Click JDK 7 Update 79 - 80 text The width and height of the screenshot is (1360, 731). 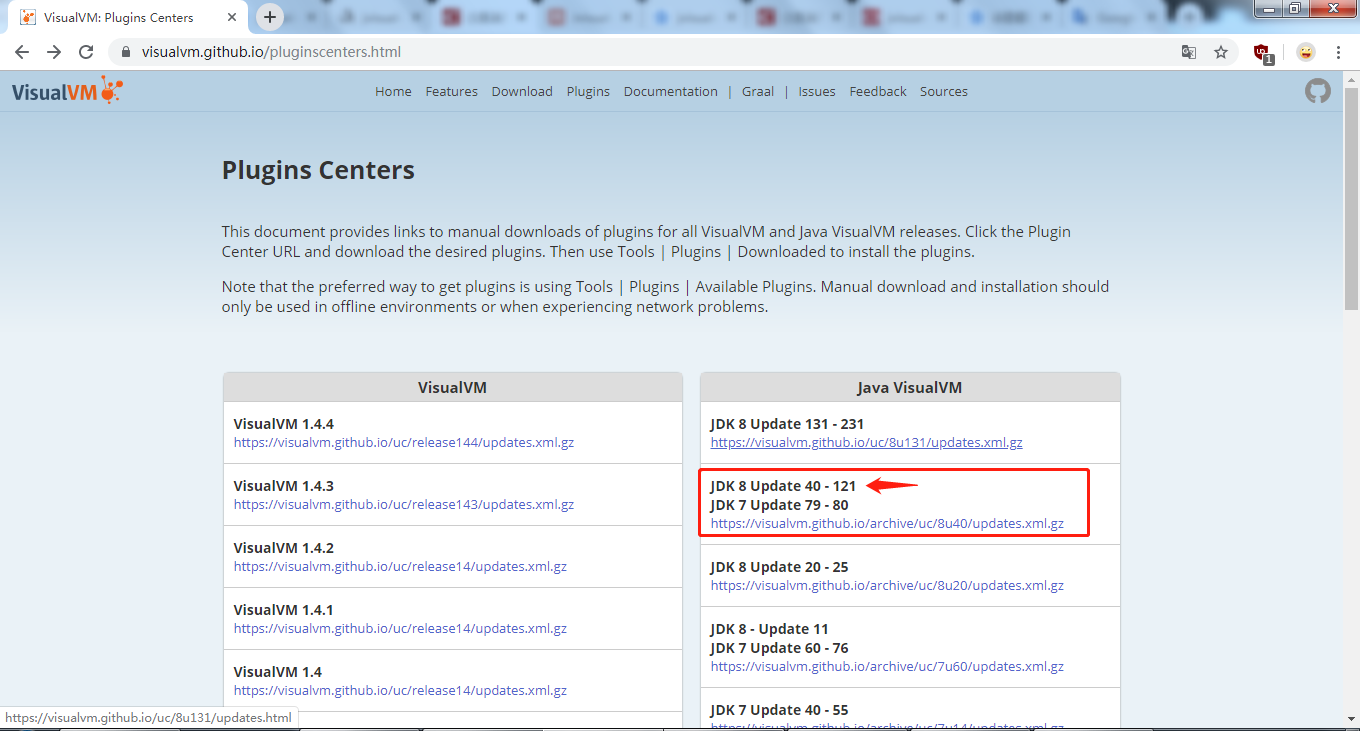(x=779, y=505)
